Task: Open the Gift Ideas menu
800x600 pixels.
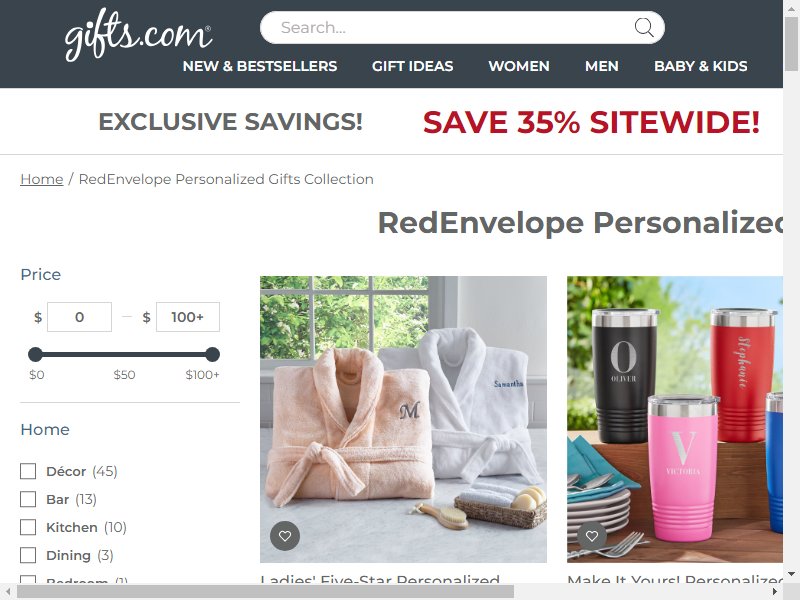Action: pyautogui.click(x=412, y=66)
